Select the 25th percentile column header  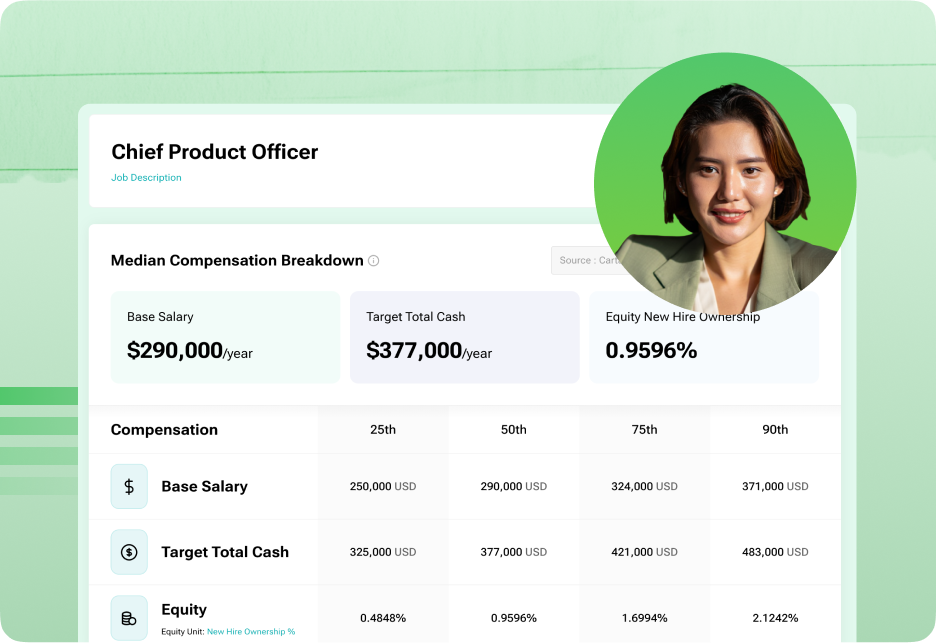383,430
